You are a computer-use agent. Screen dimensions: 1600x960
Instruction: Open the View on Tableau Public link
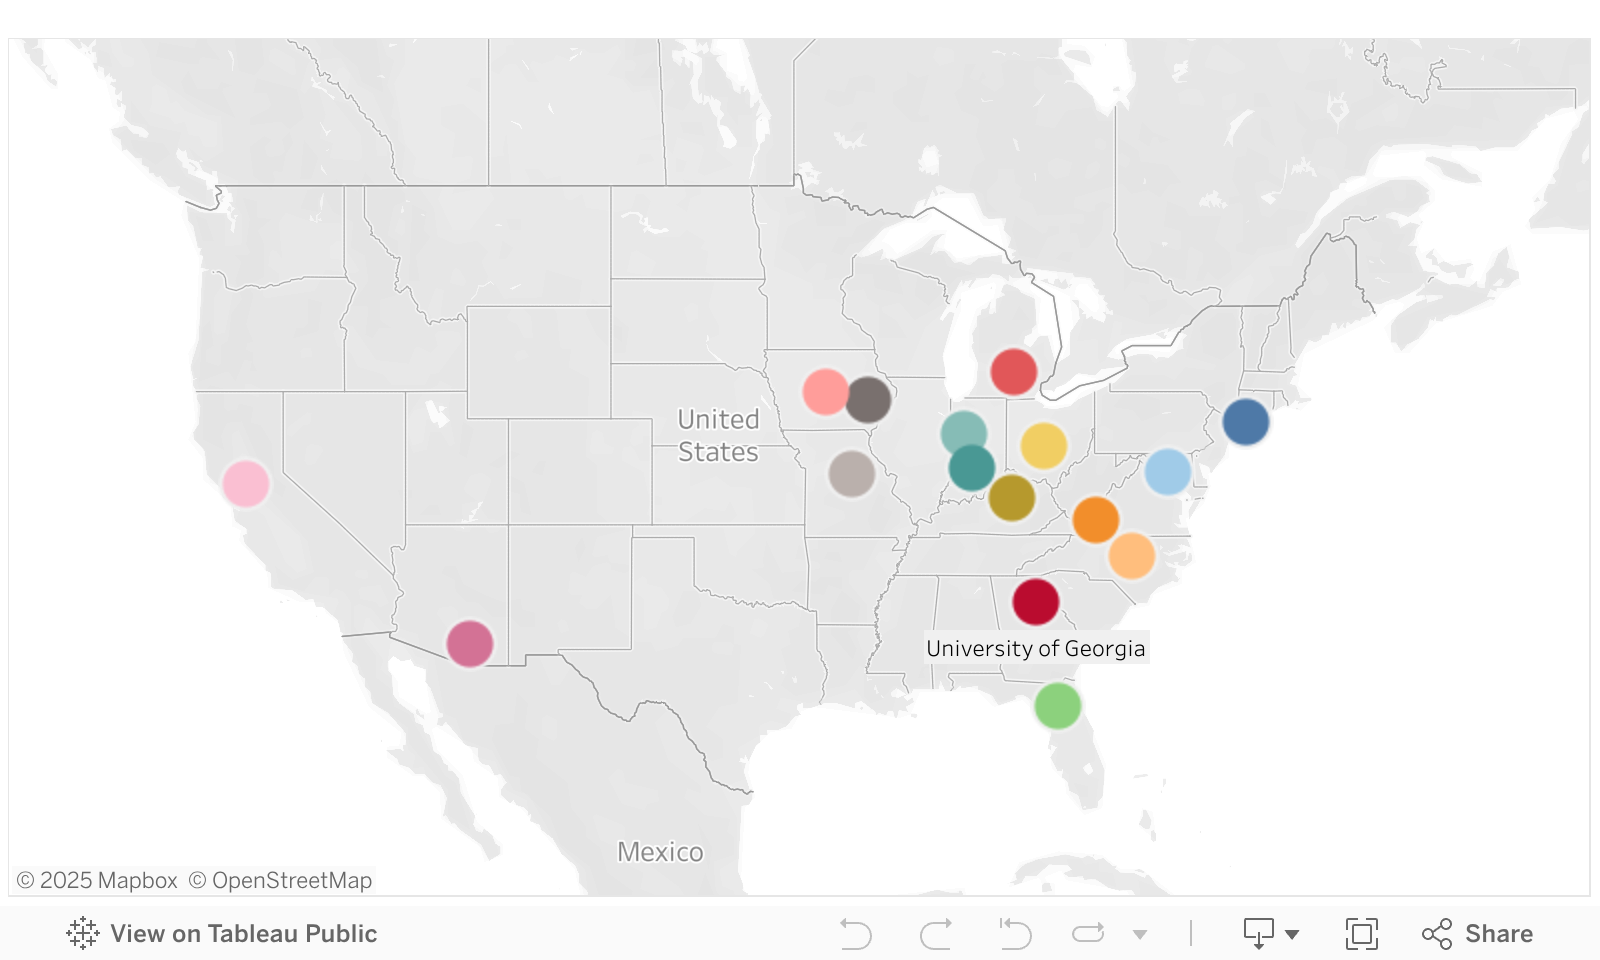point(244,933)
